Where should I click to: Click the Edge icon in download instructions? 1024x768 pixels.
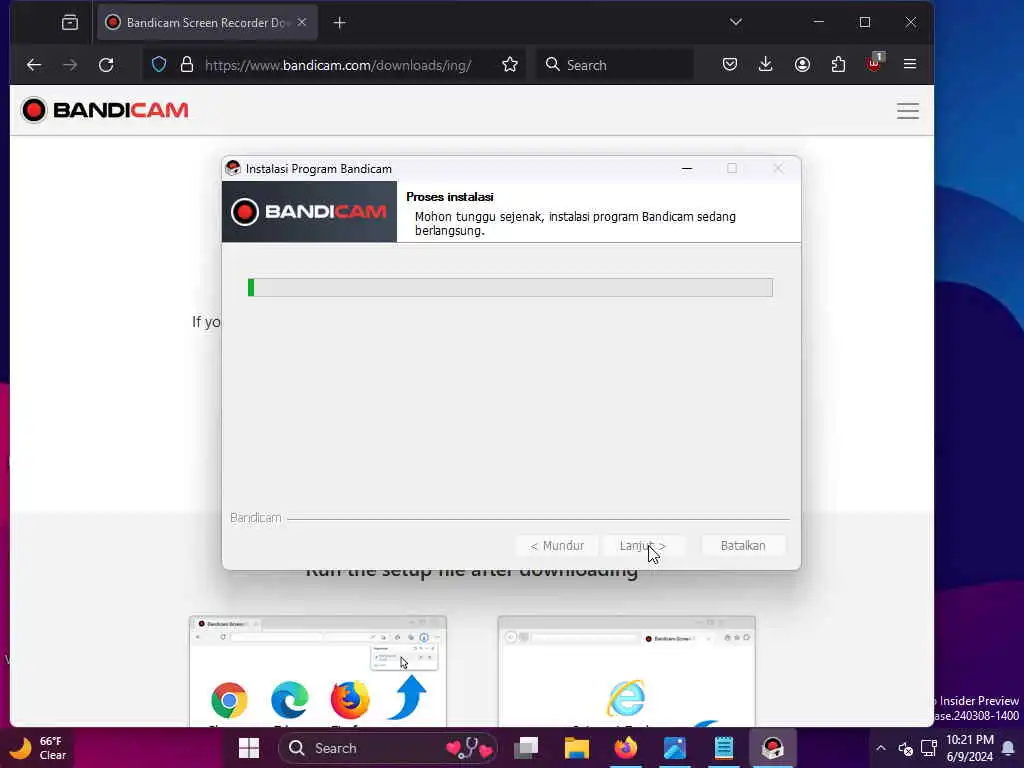pyautogui.click(x=289, y=699)
